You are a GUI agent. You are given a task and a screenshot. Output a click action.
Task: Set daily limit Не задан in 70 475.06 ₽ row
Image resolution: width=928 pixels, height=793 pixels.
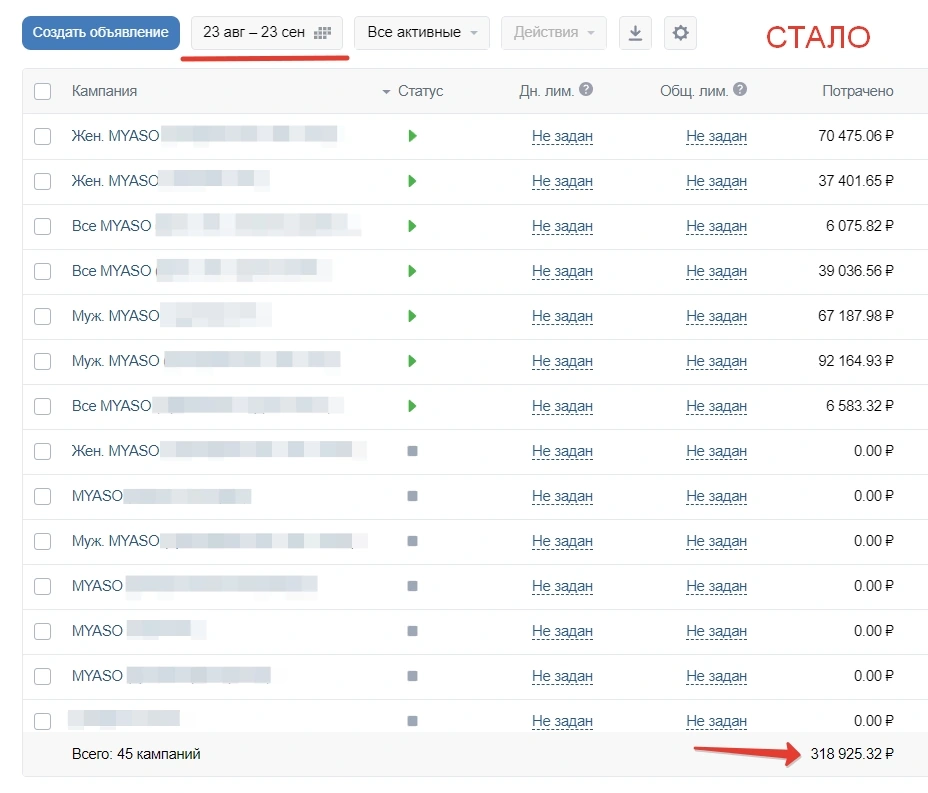[x=562, y=136]
